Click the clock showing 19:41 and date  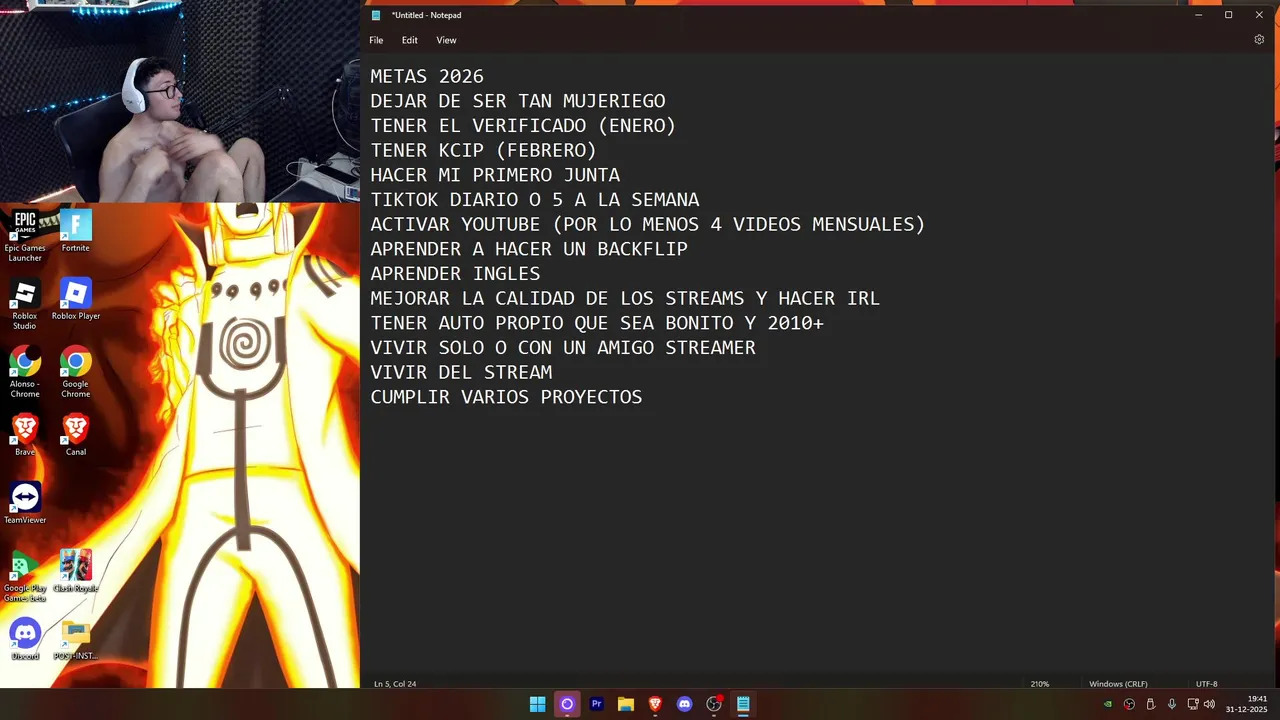[1247, 704]
